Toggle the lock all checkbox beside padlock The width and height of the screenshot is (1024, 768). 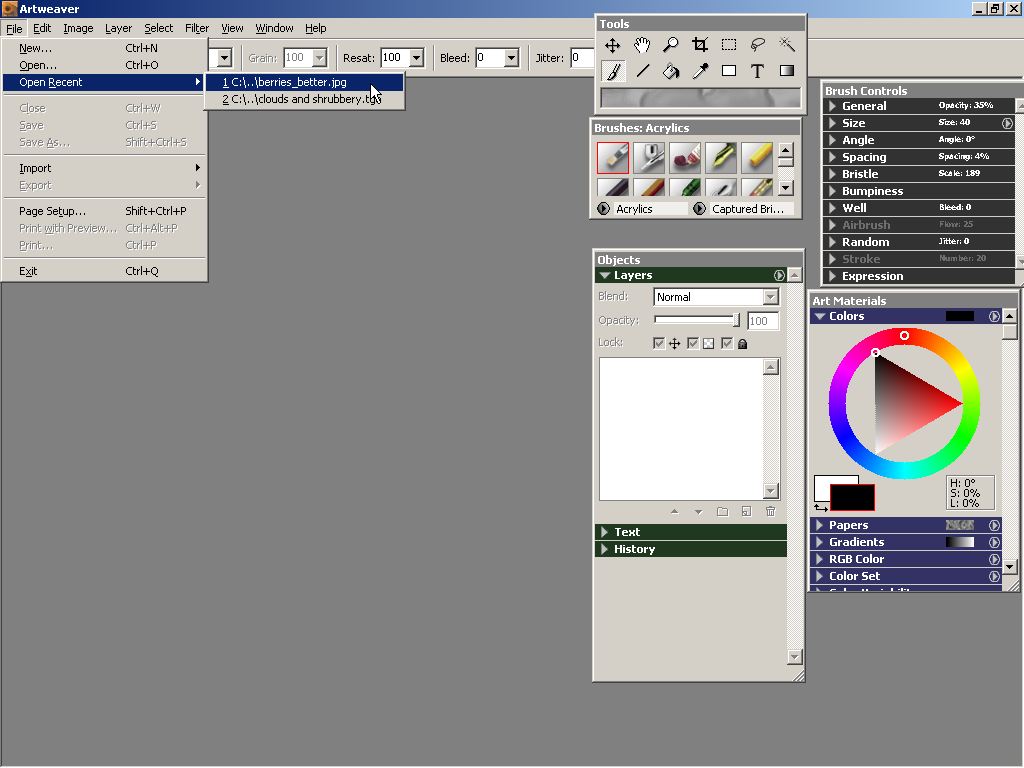pos(727,343)
